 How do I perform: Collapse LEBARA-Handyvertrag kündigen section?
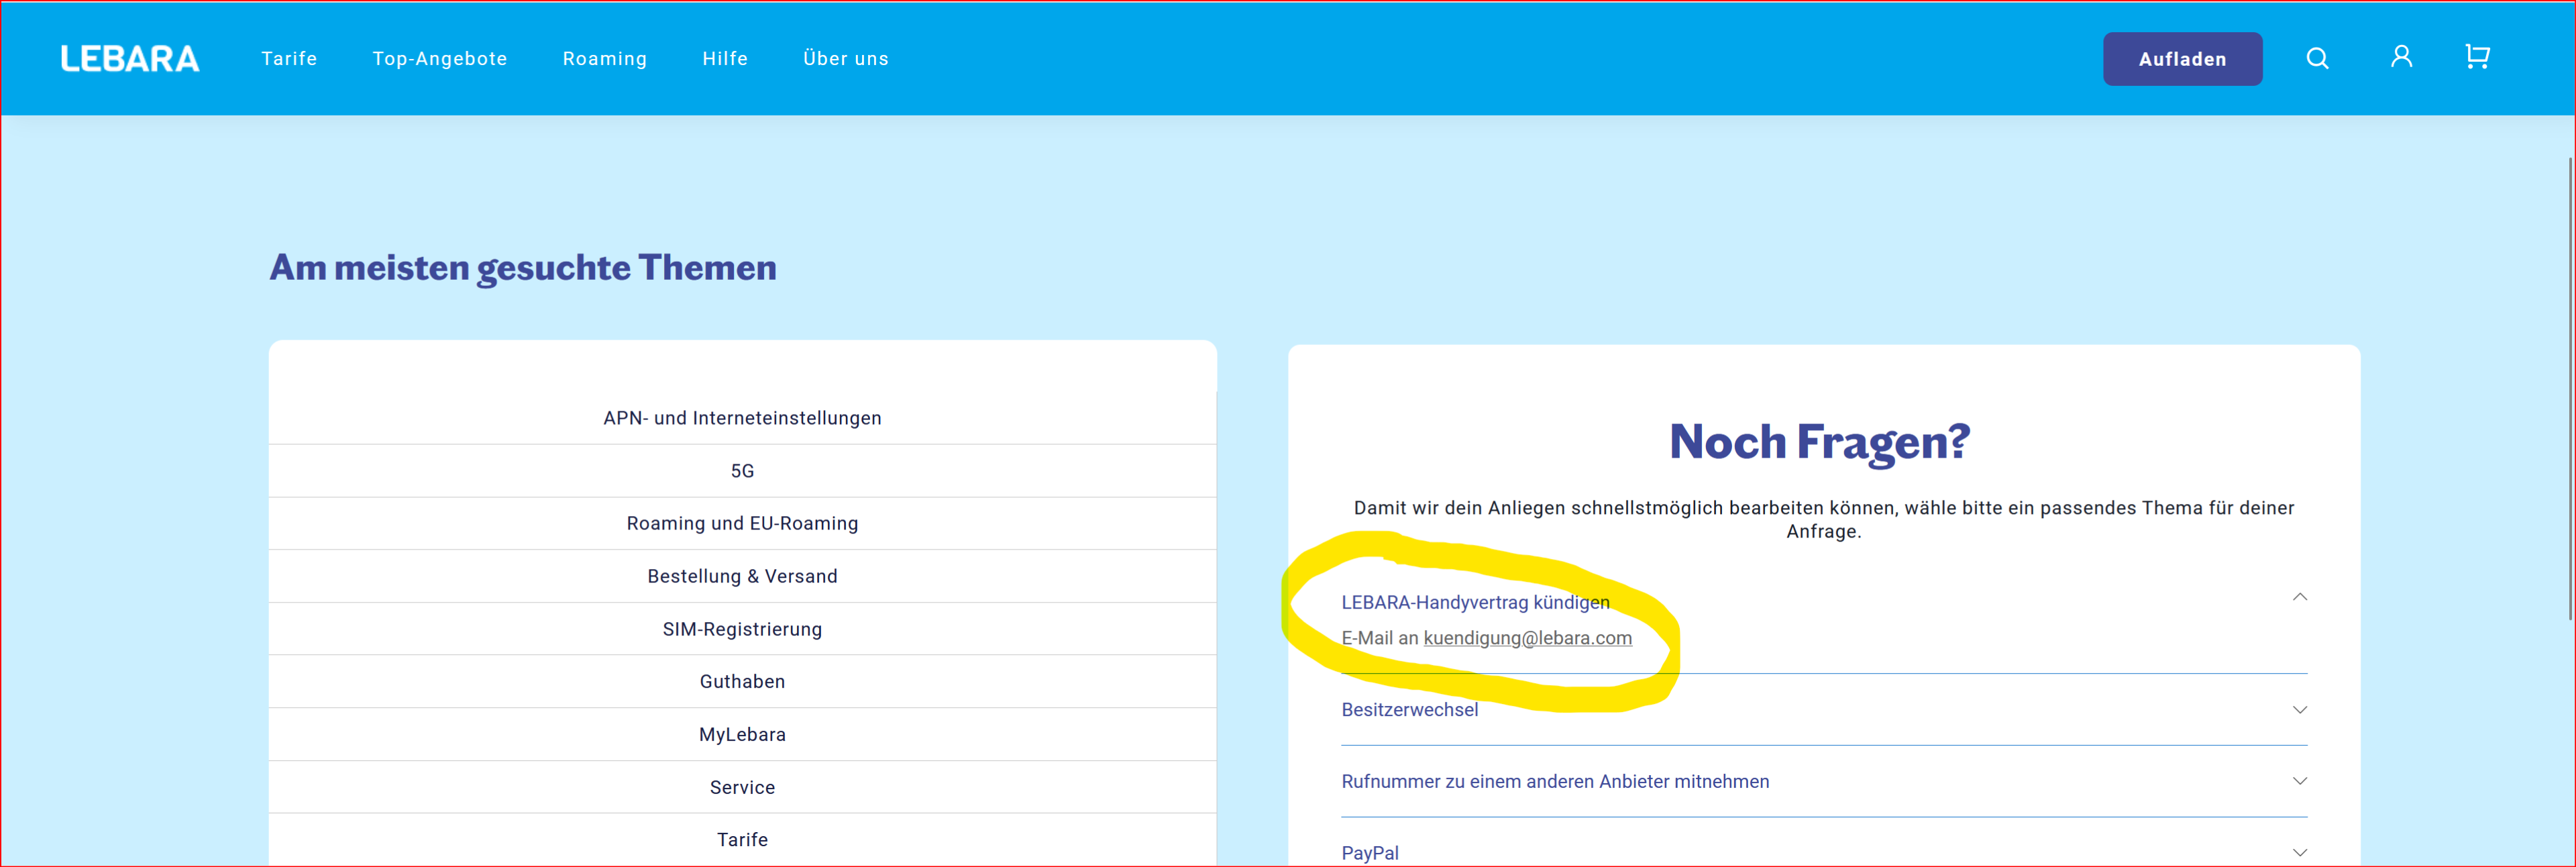(2299, 598)
